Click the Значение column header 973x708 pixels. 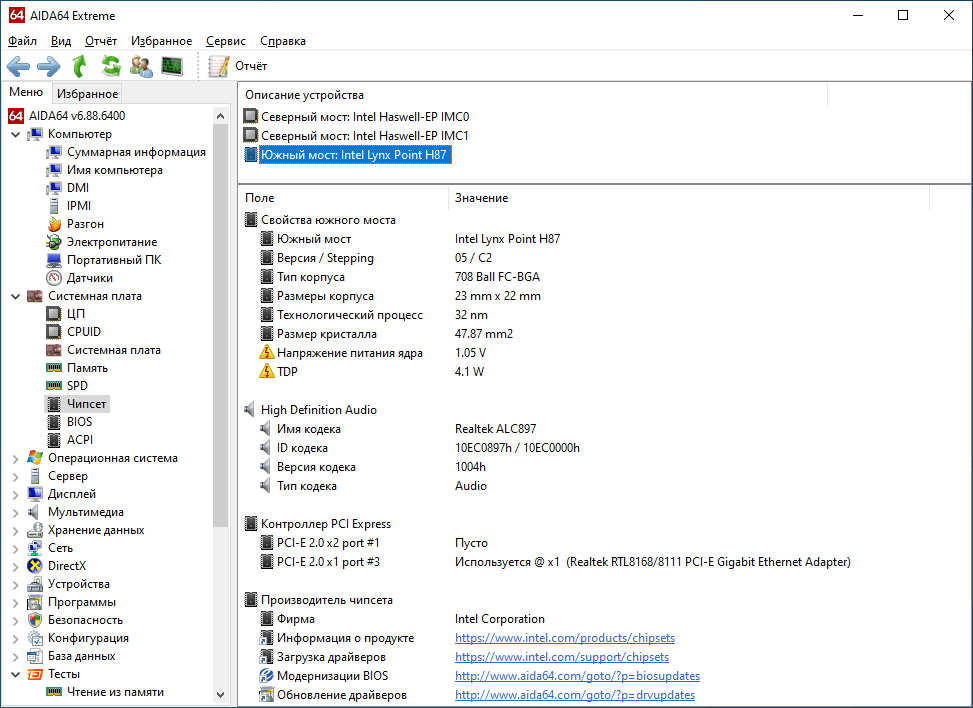pyautogui.click(x=689, y=198)
